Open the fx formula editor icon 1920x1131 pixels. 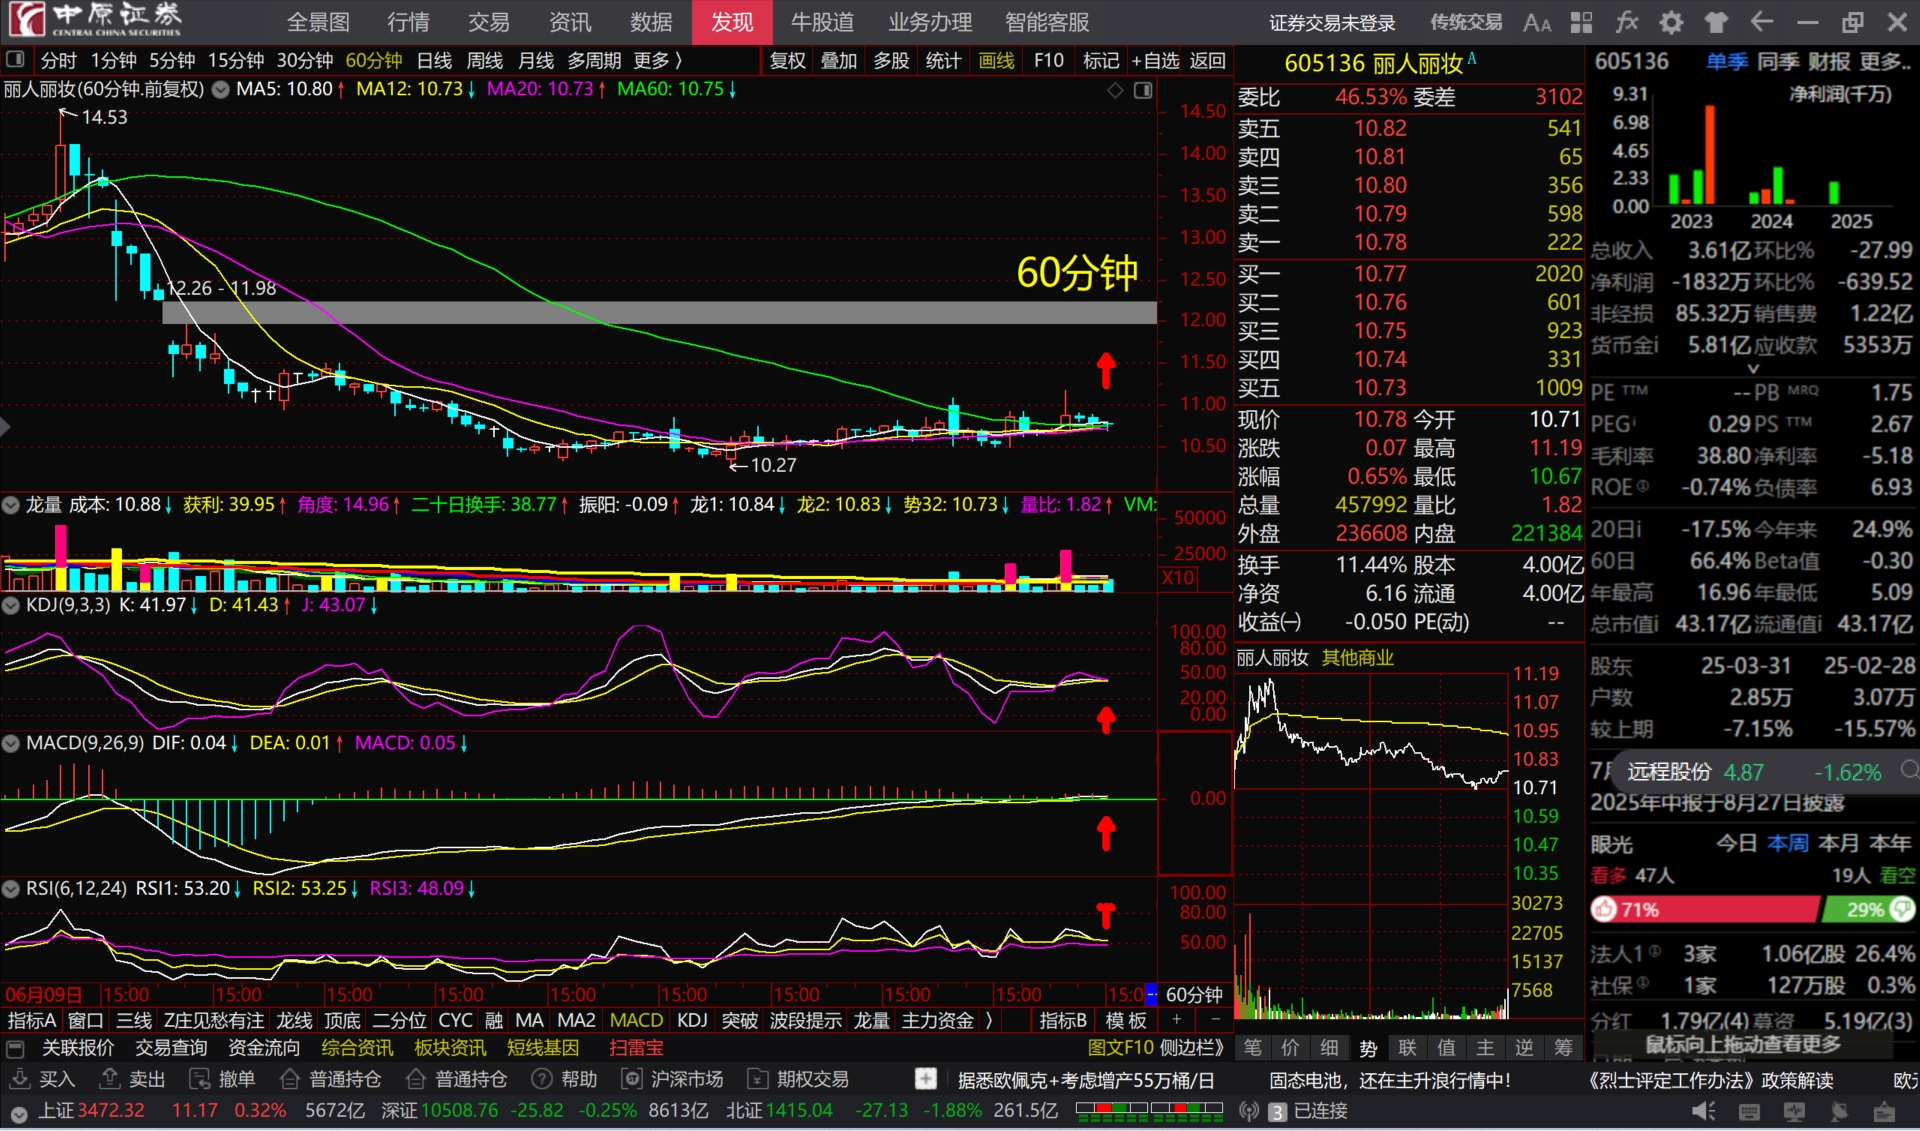click(1626, 22)
